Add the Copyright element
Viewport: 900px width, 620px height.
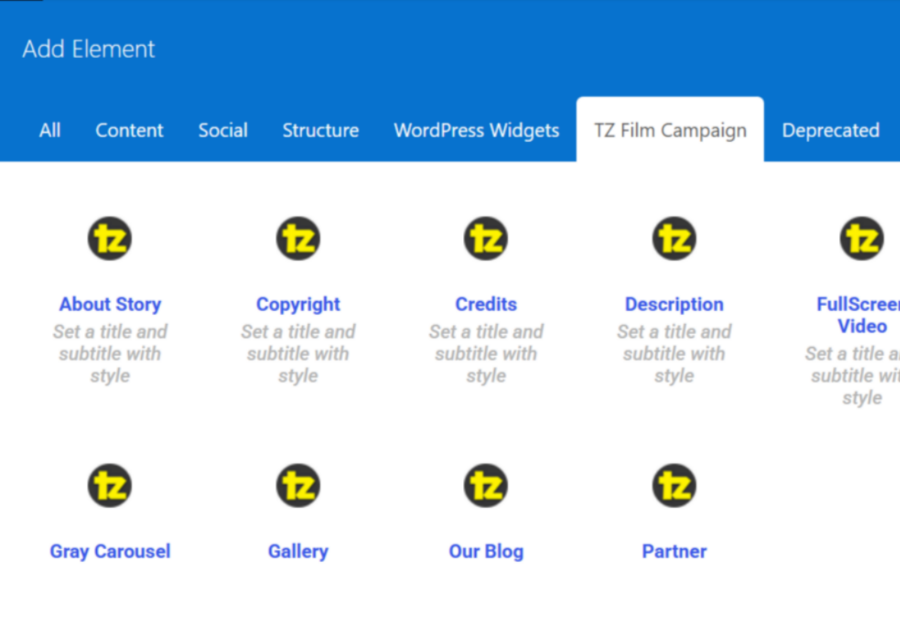[x=298, y=304]
